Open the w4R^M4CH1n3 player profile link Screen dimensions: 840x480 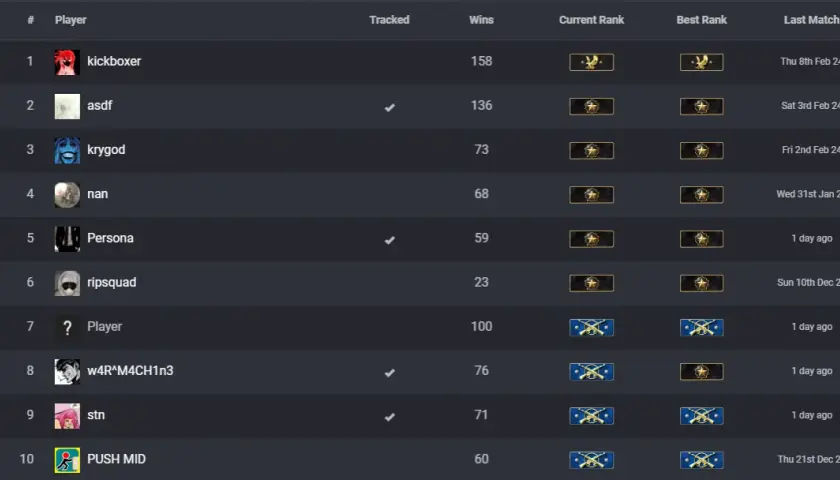point(130,371)
